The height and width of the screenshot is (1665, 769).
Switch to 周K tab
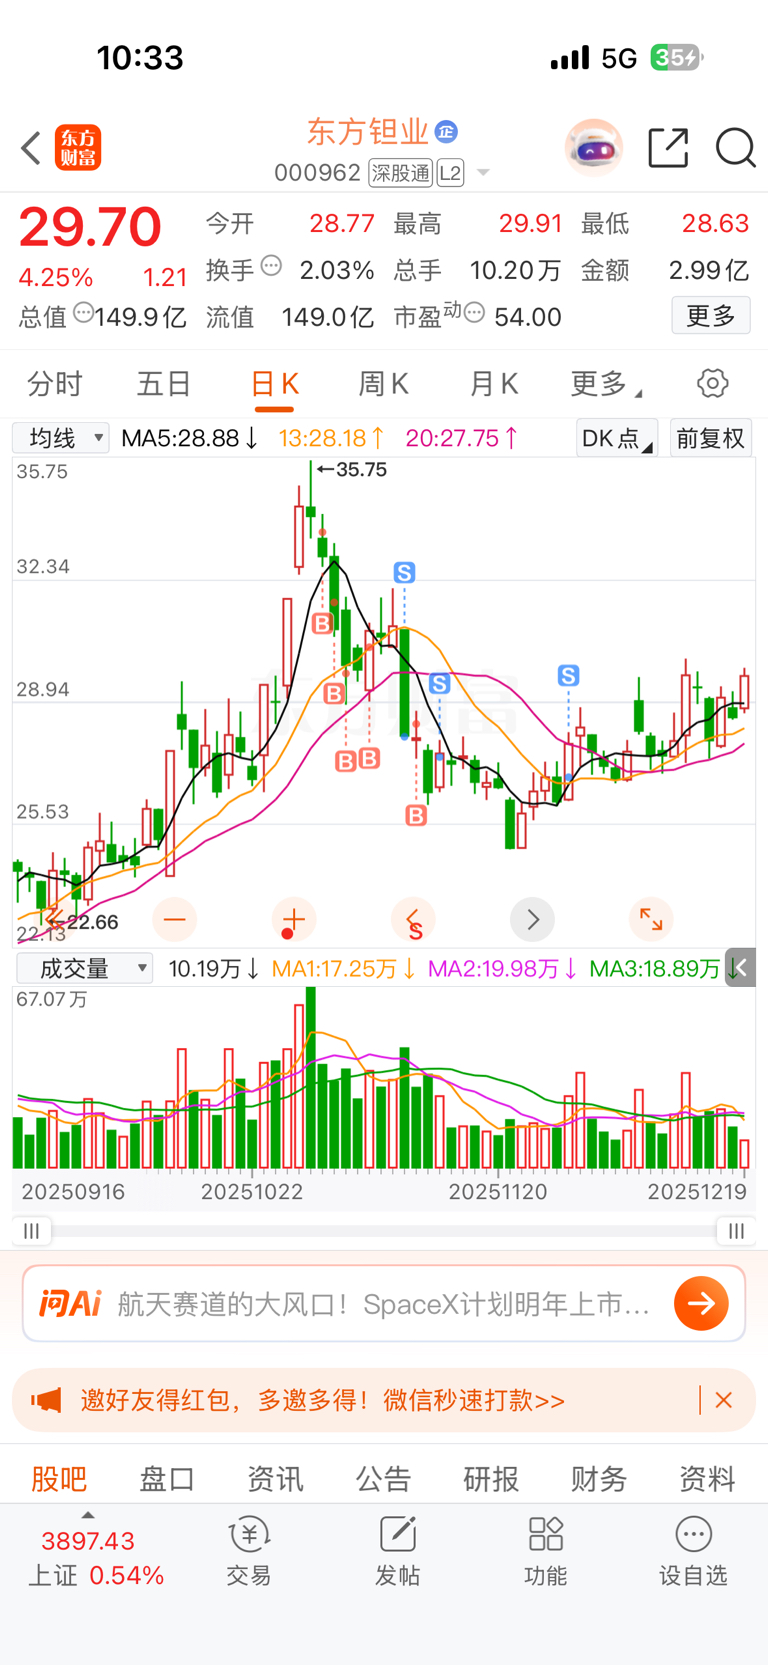pyautogui.click(x=384, y=384)
